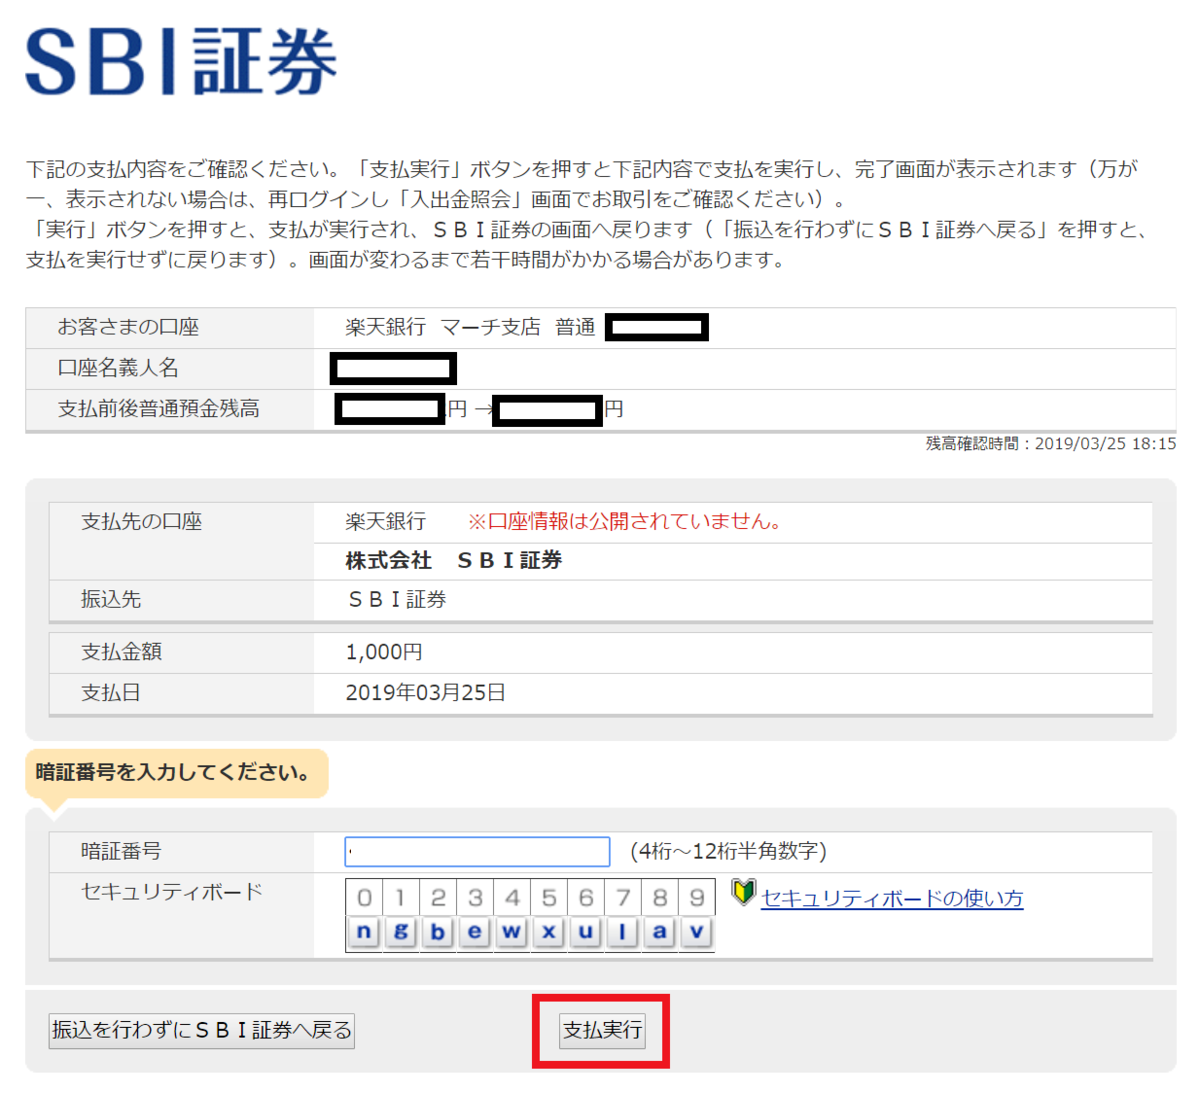Click the beginner mark icon beside the help link
The image size is (1200, 1093).
(x=743, y=892)
